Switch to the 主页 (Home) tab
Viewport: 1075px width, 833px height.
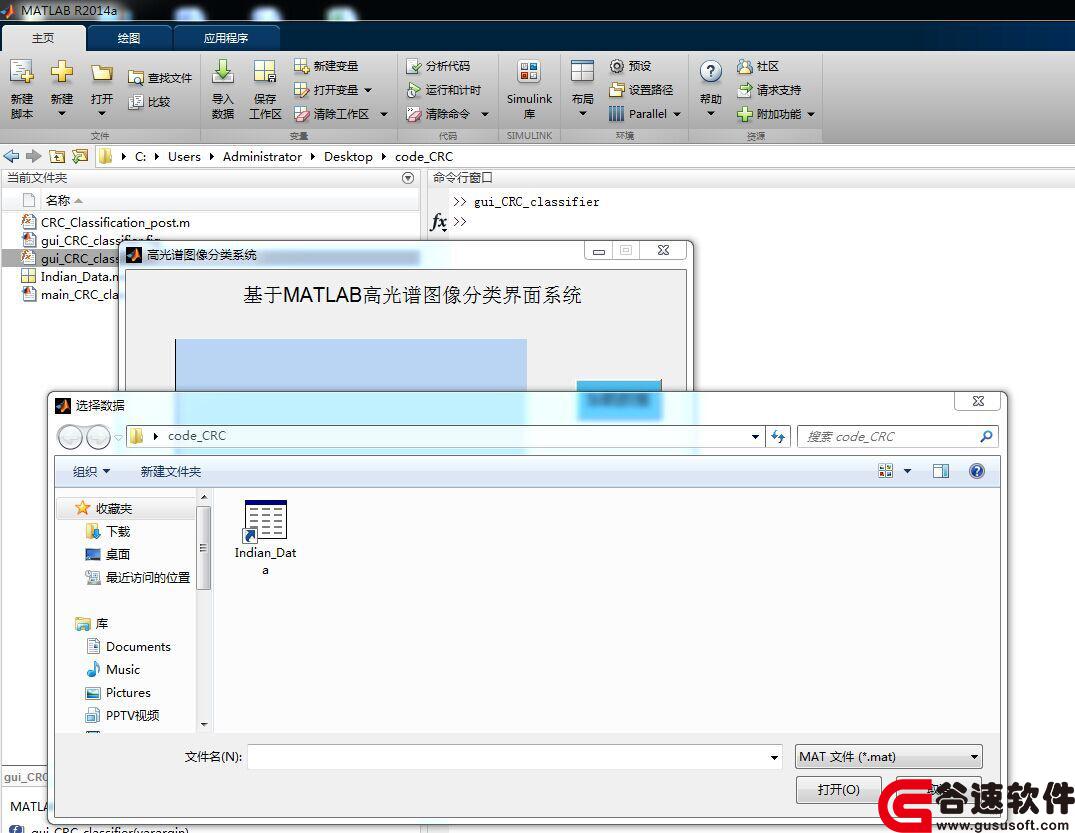point(43,38)
